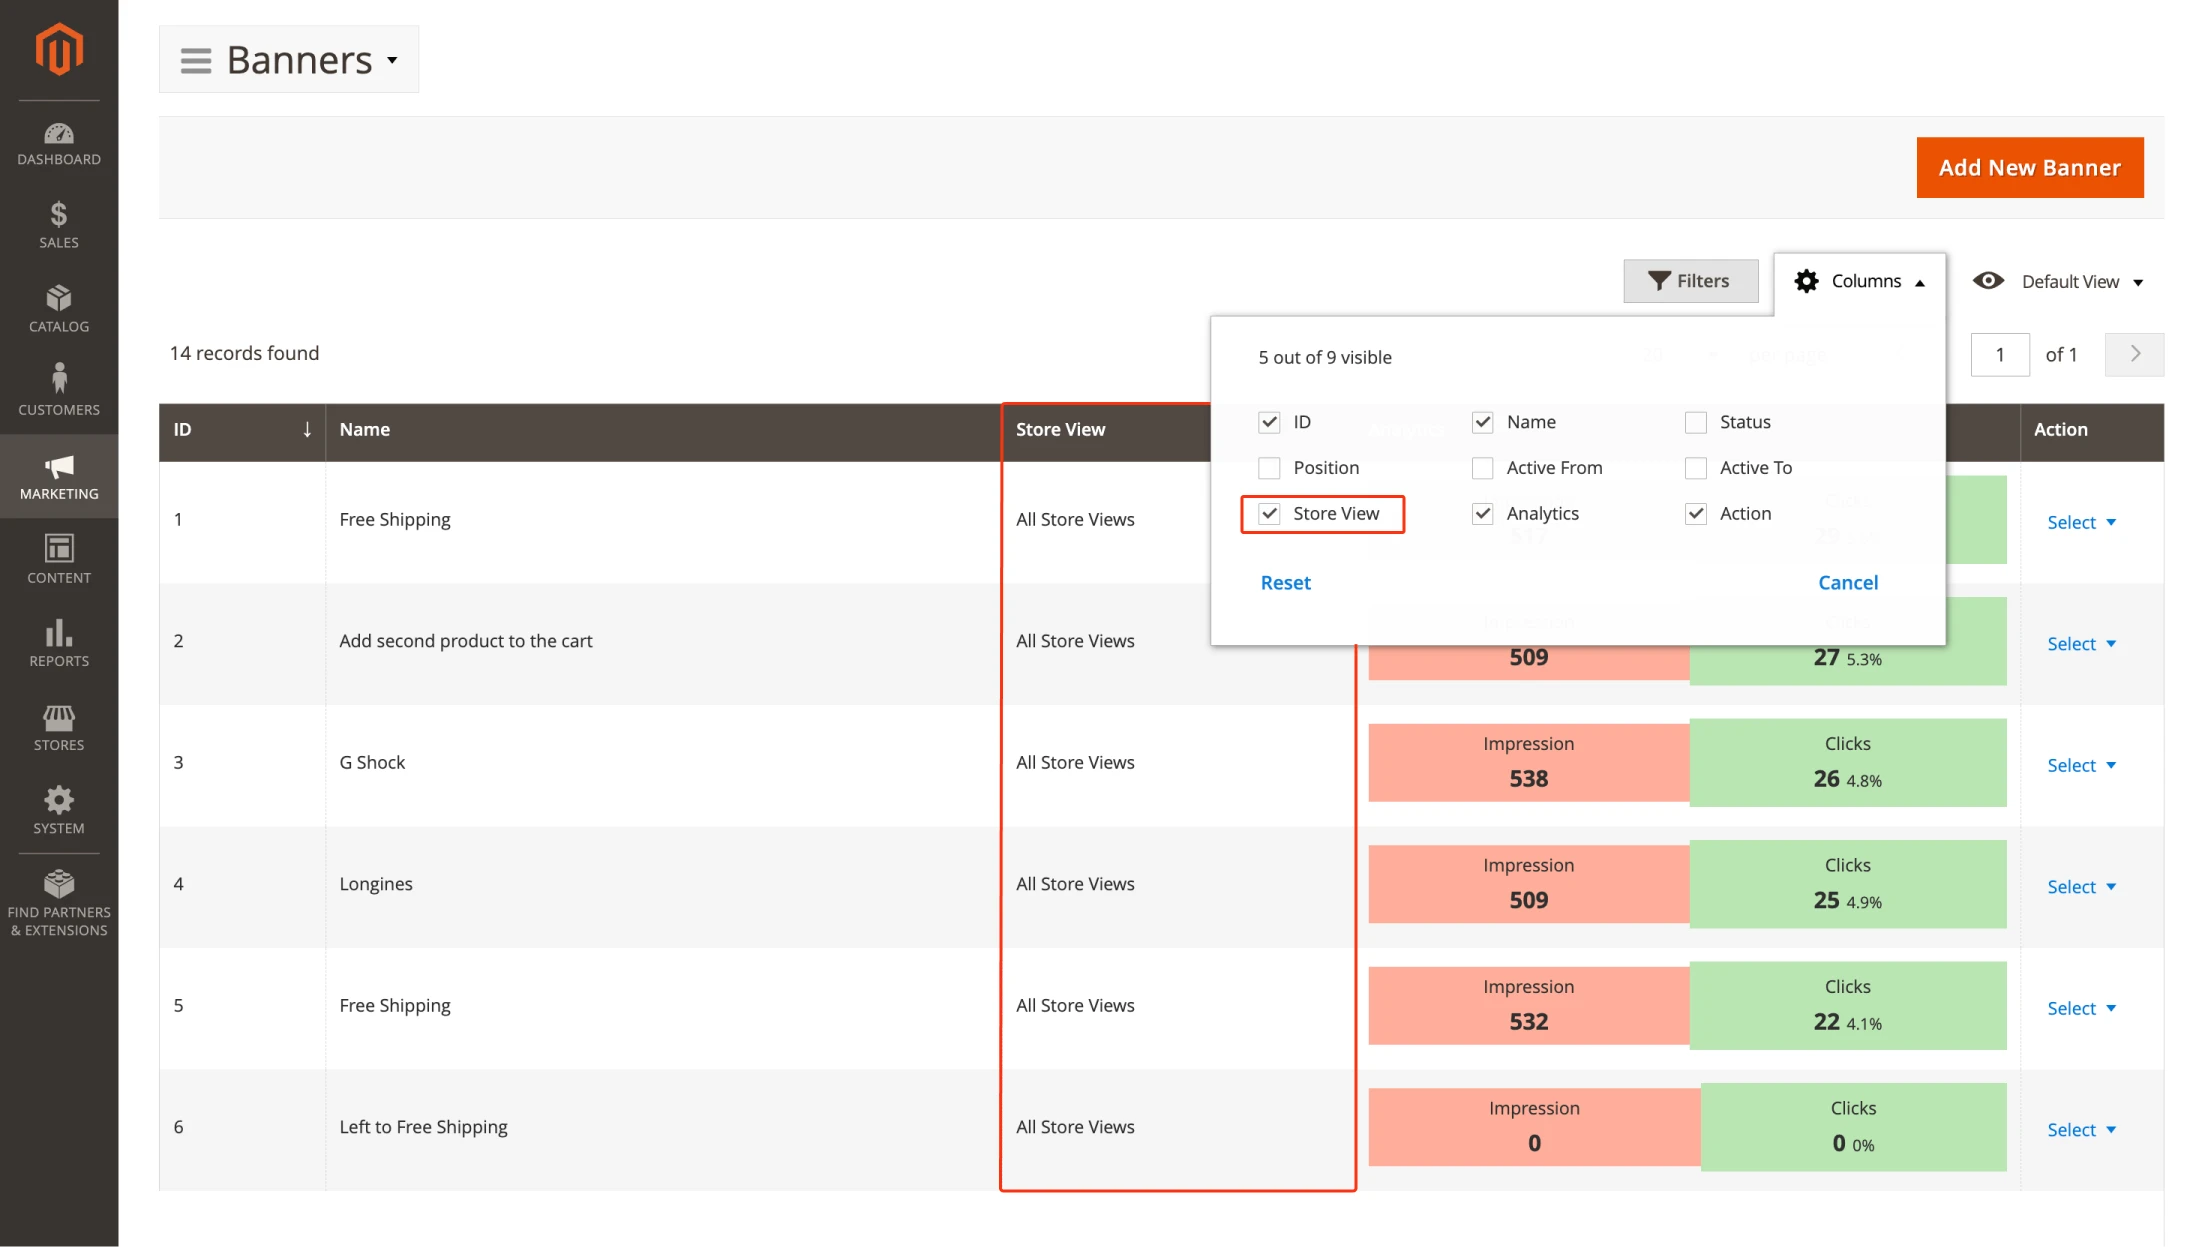The image size is (2205, 1247).
Task: Check the Position column checkbox
Action: 1269,468
